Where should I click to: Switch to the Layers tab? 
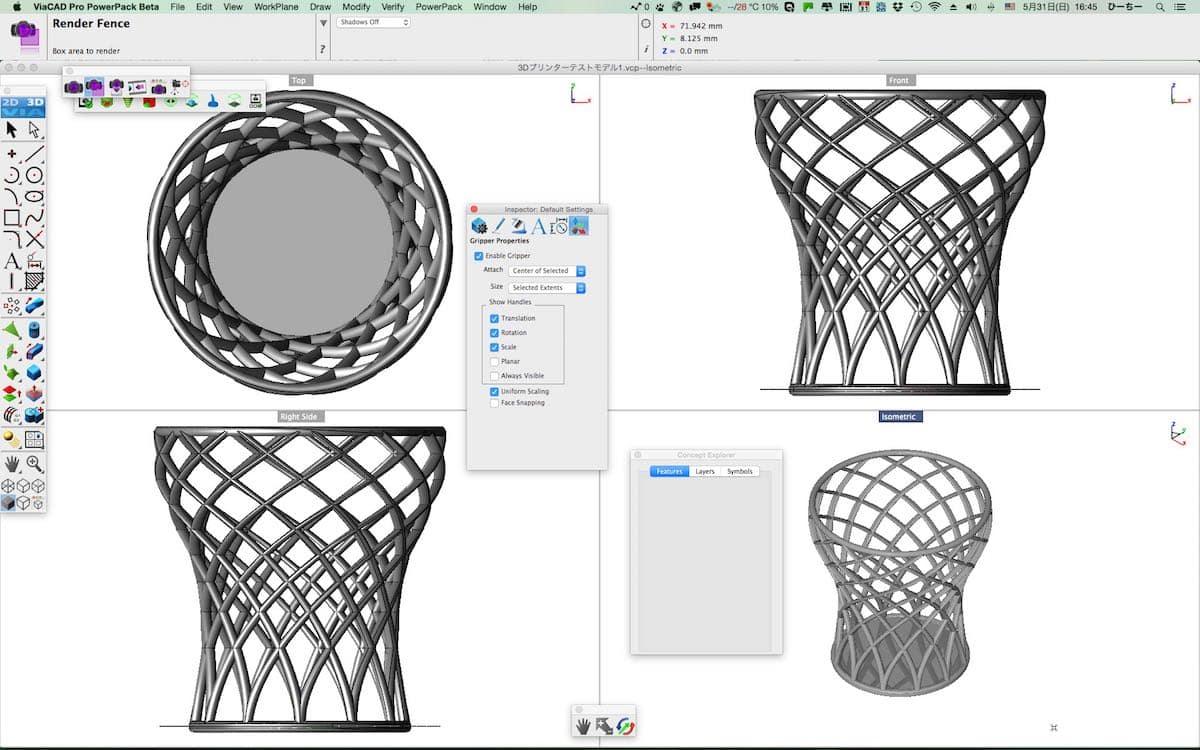[705, 471]
